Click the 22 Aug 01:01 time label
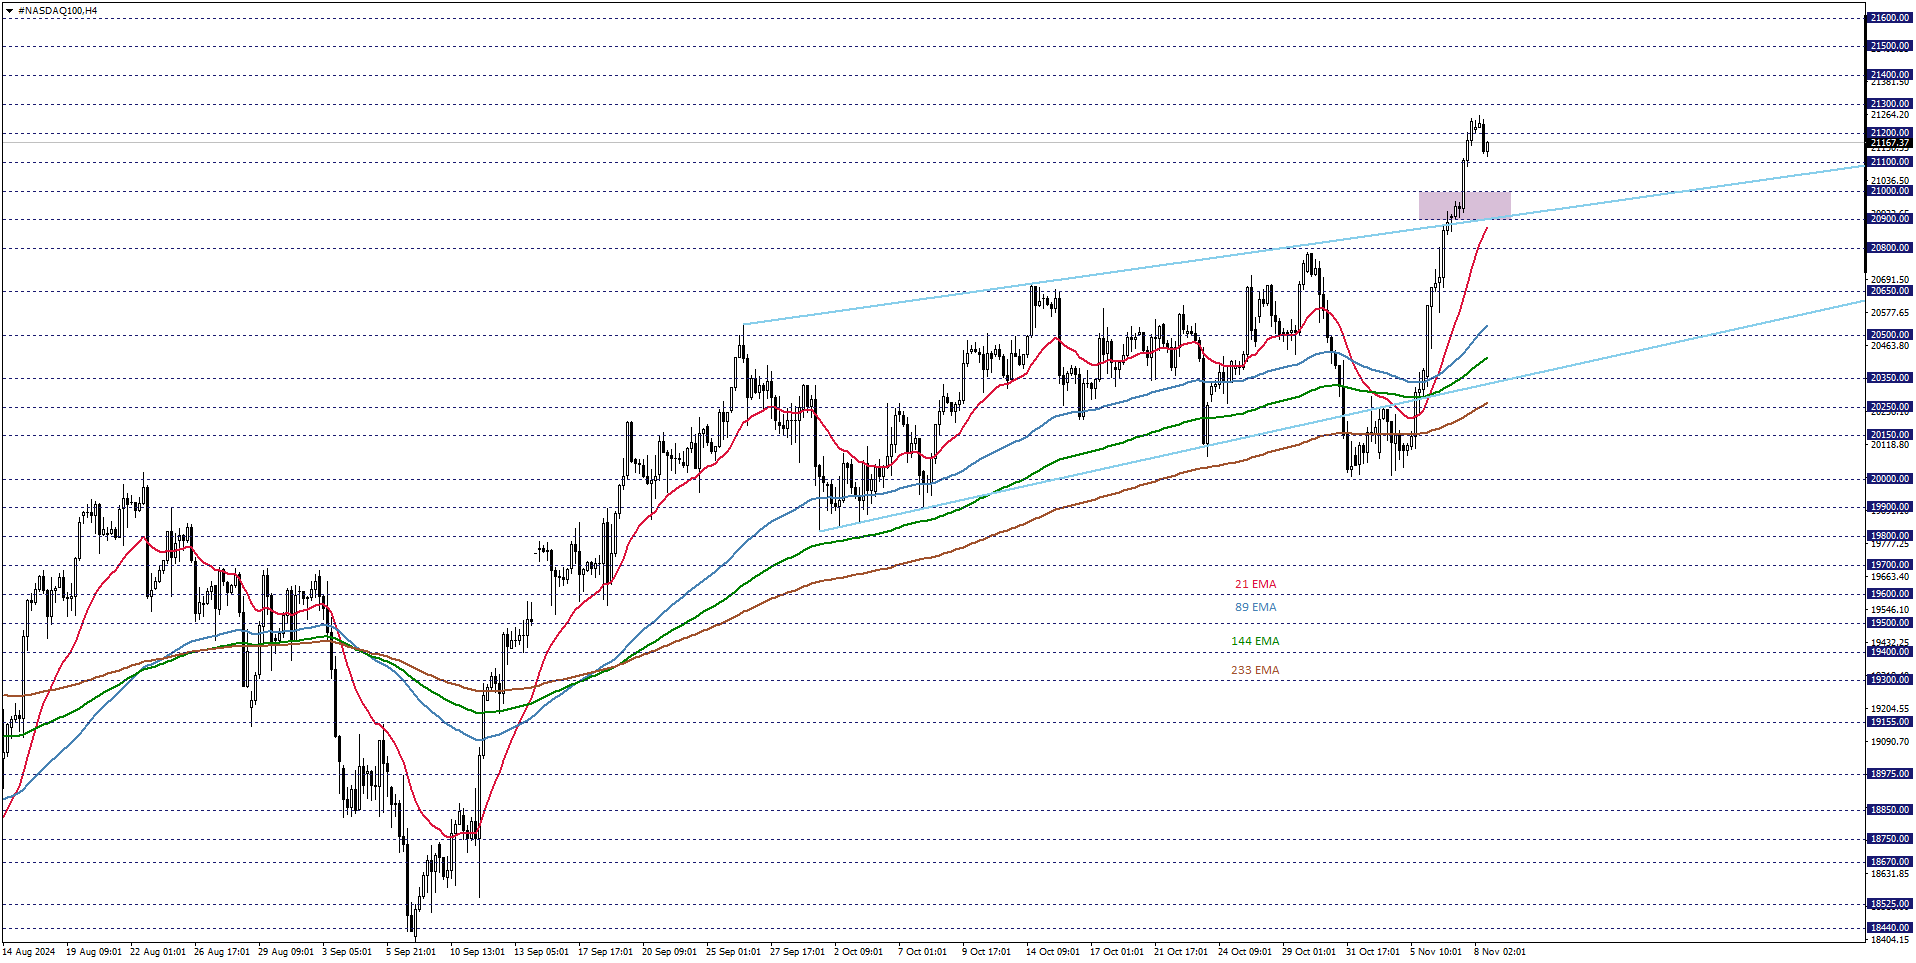Image resolution: width=1916 pixels, height=963 pixels. (x=157, y=952)
